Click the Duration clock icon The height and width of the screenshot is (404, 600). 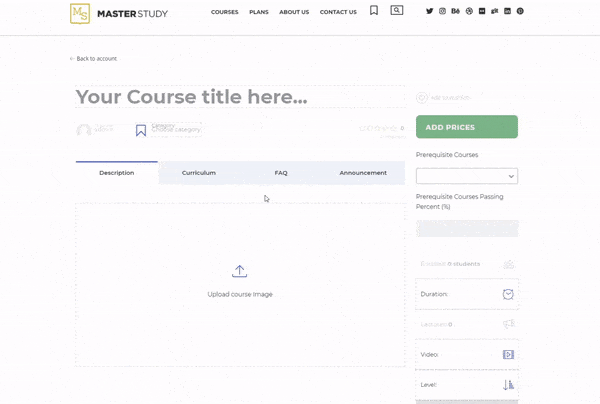508,294
